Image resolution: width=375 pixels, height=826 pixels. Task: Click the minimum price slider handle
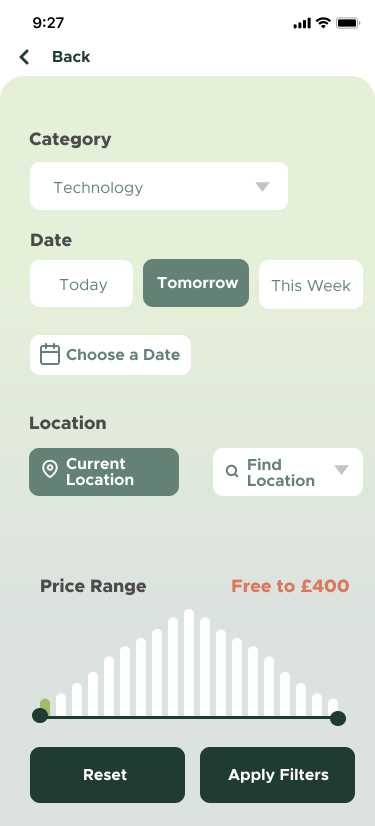40,715
